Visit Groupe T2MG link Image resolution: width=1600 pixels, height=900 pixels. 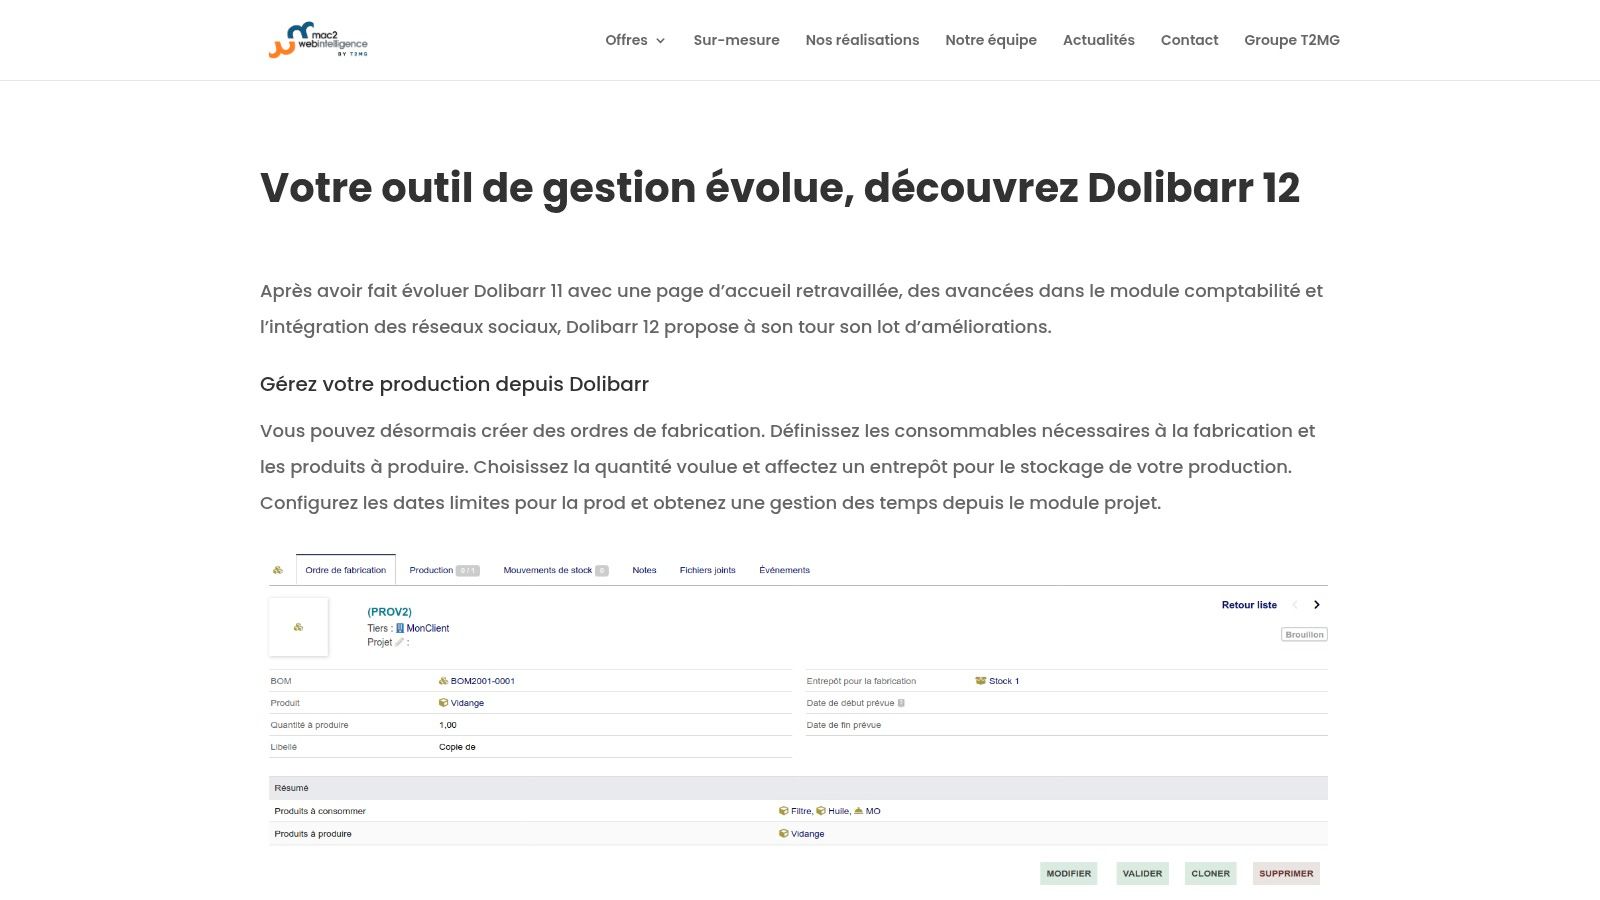point(1291,40)
